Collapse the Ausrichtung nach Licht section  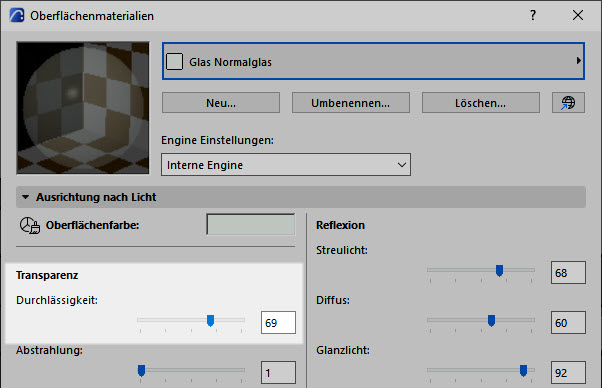[25, 197]
